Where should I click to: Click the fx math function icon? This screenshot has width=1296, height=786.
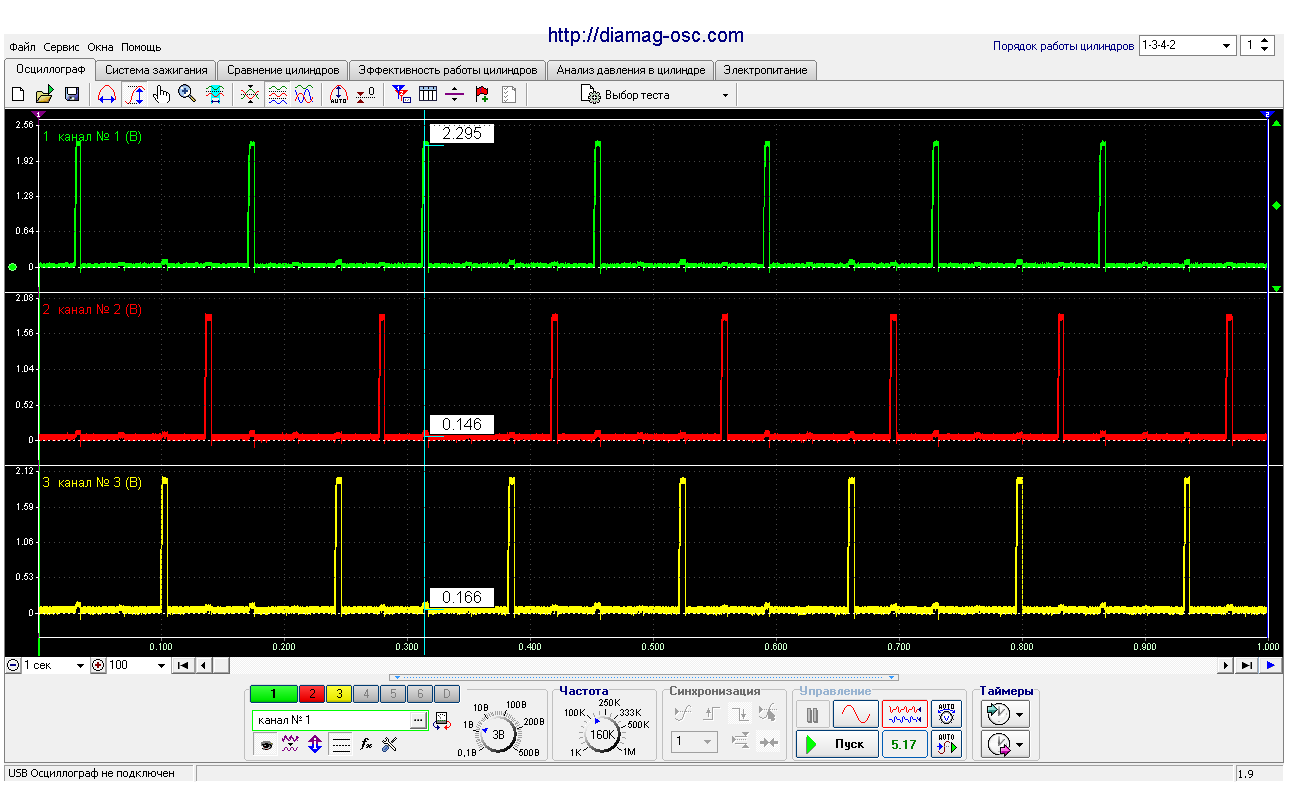click(x=365, y=744)
